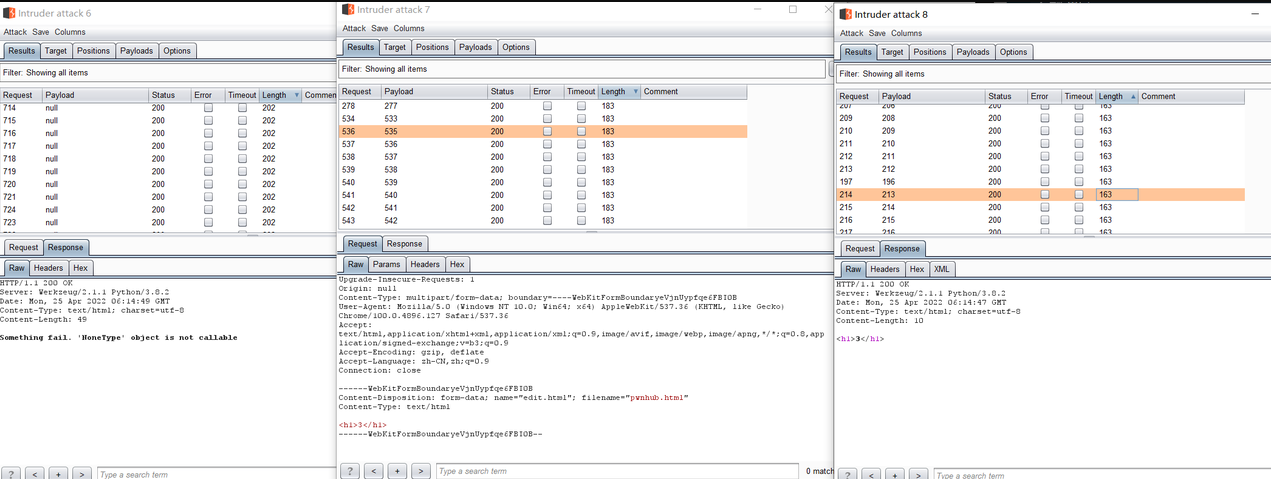Switch to Payloads tab in Intruder attack 8
The height and width of the screenshot is (479, 1271).
(974, 52)
